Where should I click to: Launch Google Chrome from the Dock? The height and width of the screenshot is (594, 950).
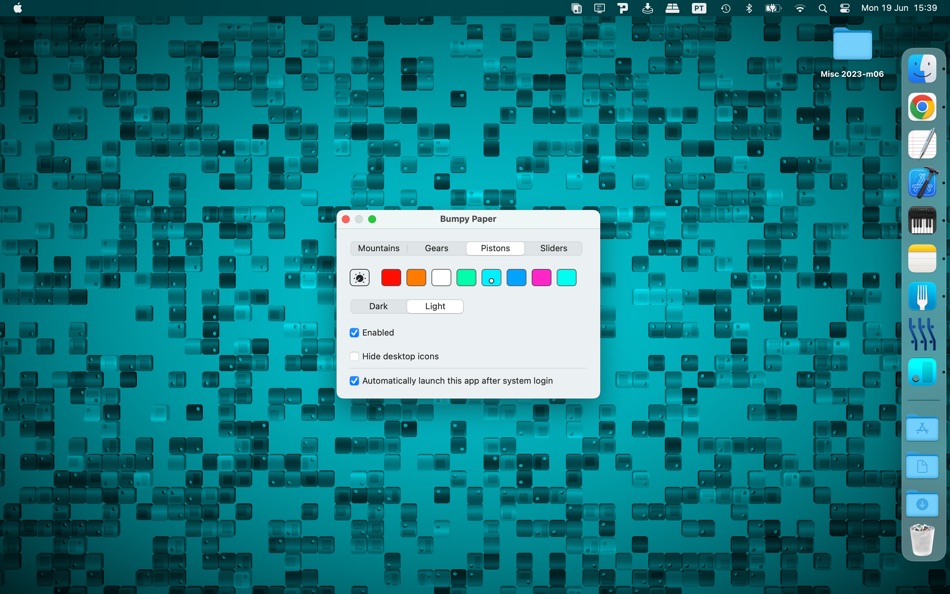pos(922,106)
